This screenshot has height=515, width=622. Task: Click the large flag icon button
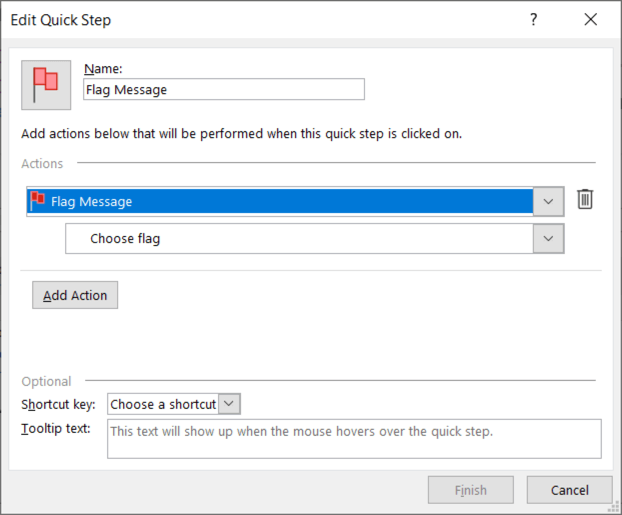coord(46,84)
